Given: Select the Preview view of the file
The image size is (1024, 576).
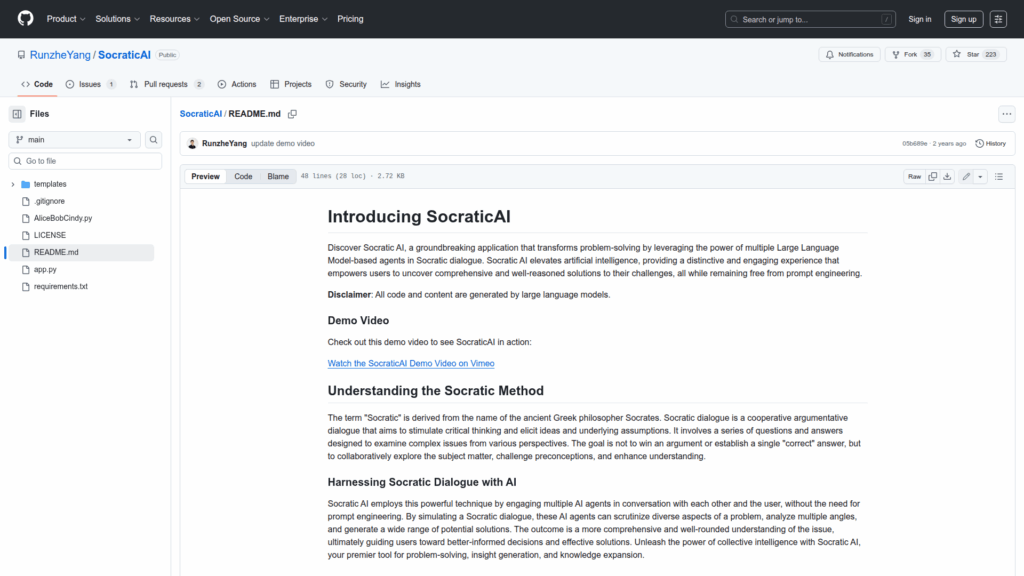Looking at the screenshot, I should tap(205, 176).
